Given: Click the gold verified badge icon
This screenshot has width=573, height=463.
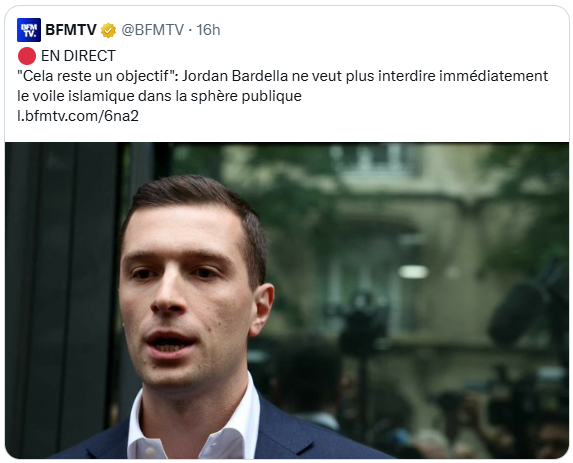Looking at the screenshot, I should coord(109,30).
